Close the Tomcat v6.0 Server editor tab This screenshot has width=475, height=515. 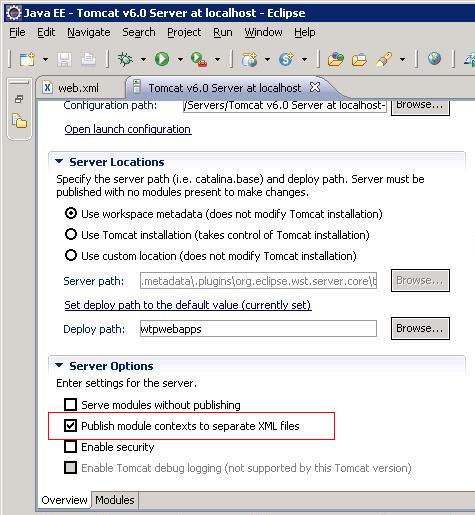tap(315, 87)
